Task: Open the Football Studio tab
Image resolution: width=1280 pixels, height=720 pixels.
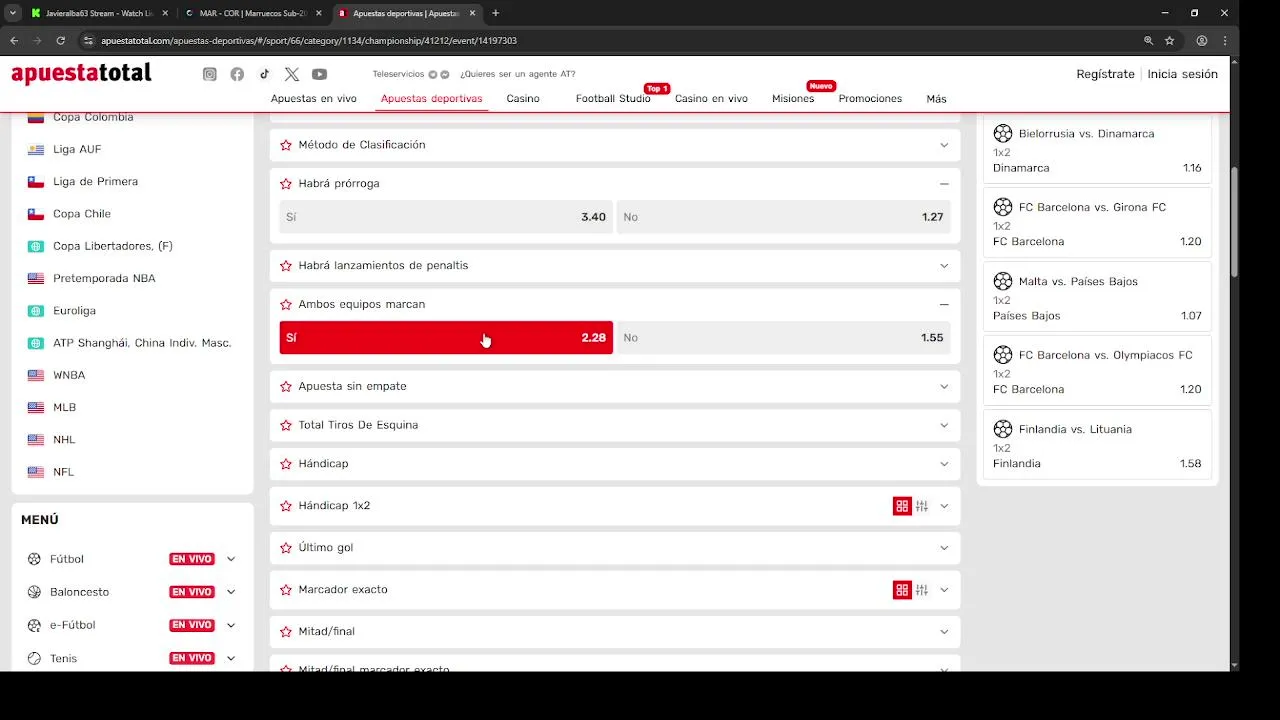Action: point(613,99)
